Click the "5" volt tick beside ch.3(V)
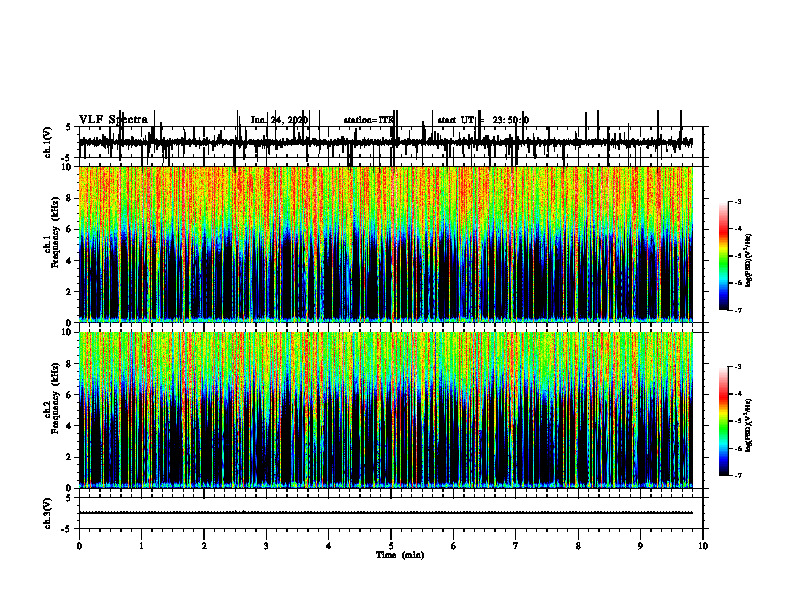This screenshot has width=792, height=612. coord(68,498)
